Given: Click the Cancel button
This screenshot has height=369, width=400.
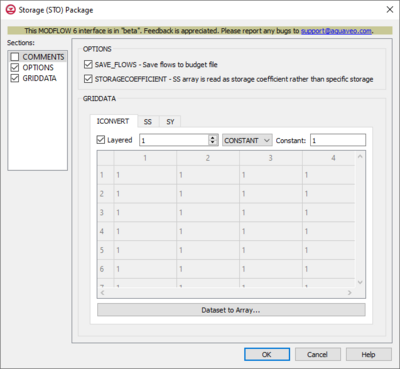Looking at the screenshot, I should [x=318, y=354].
